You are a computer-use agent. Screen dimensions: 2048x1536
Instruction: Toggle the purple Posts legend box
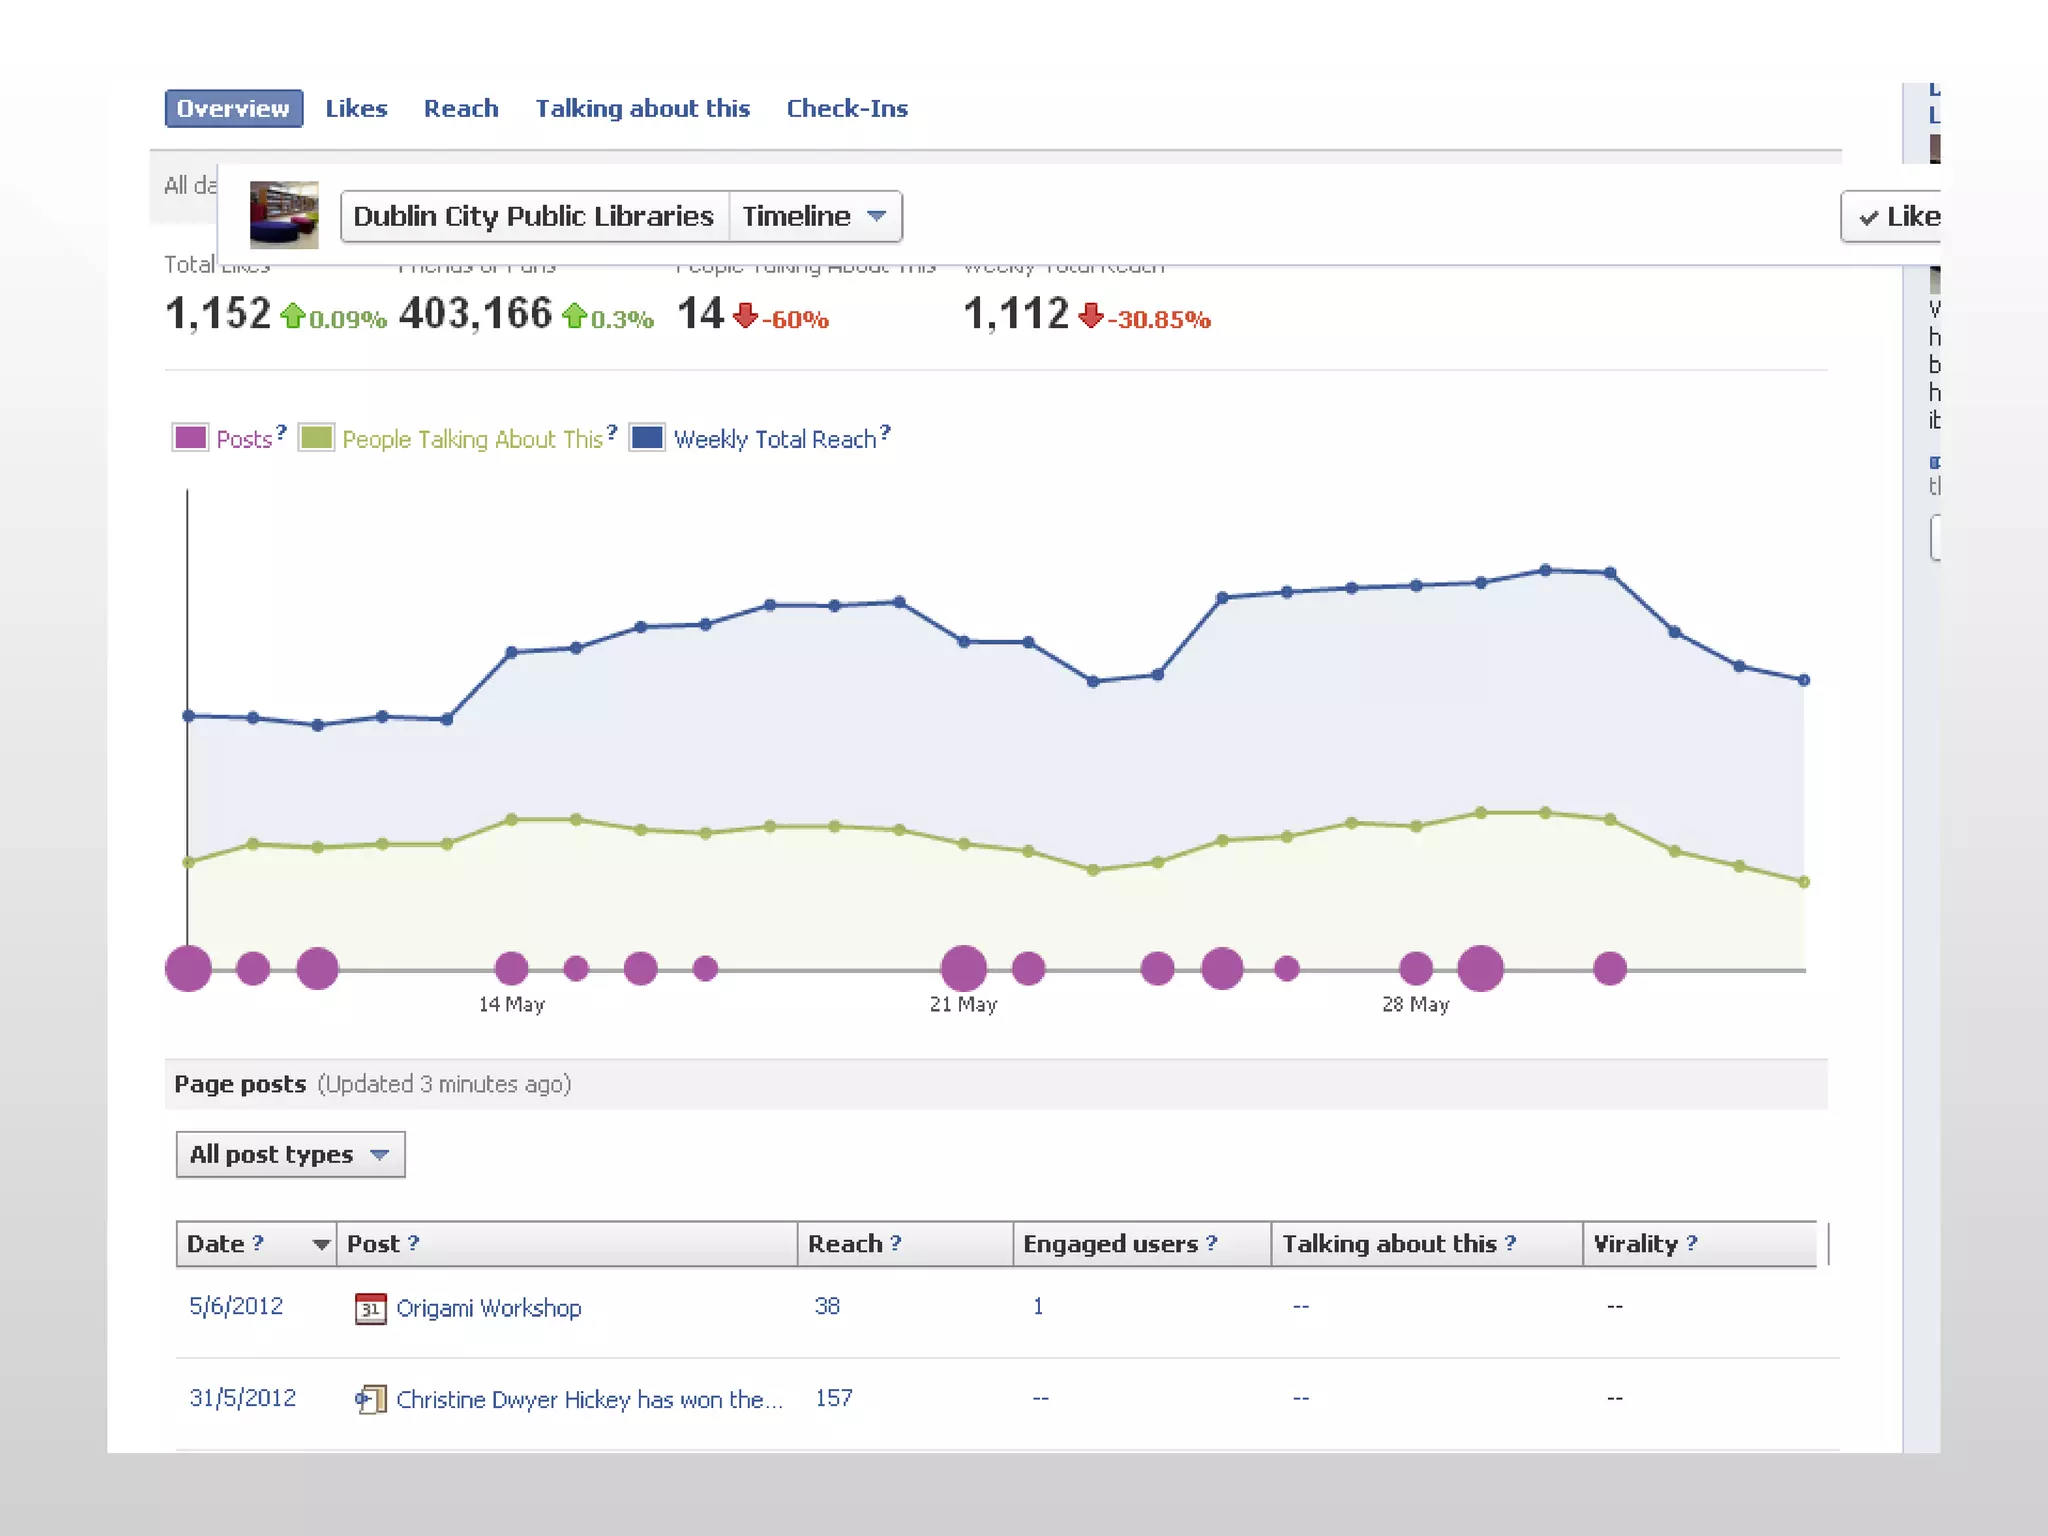click(x=190, y=438)
